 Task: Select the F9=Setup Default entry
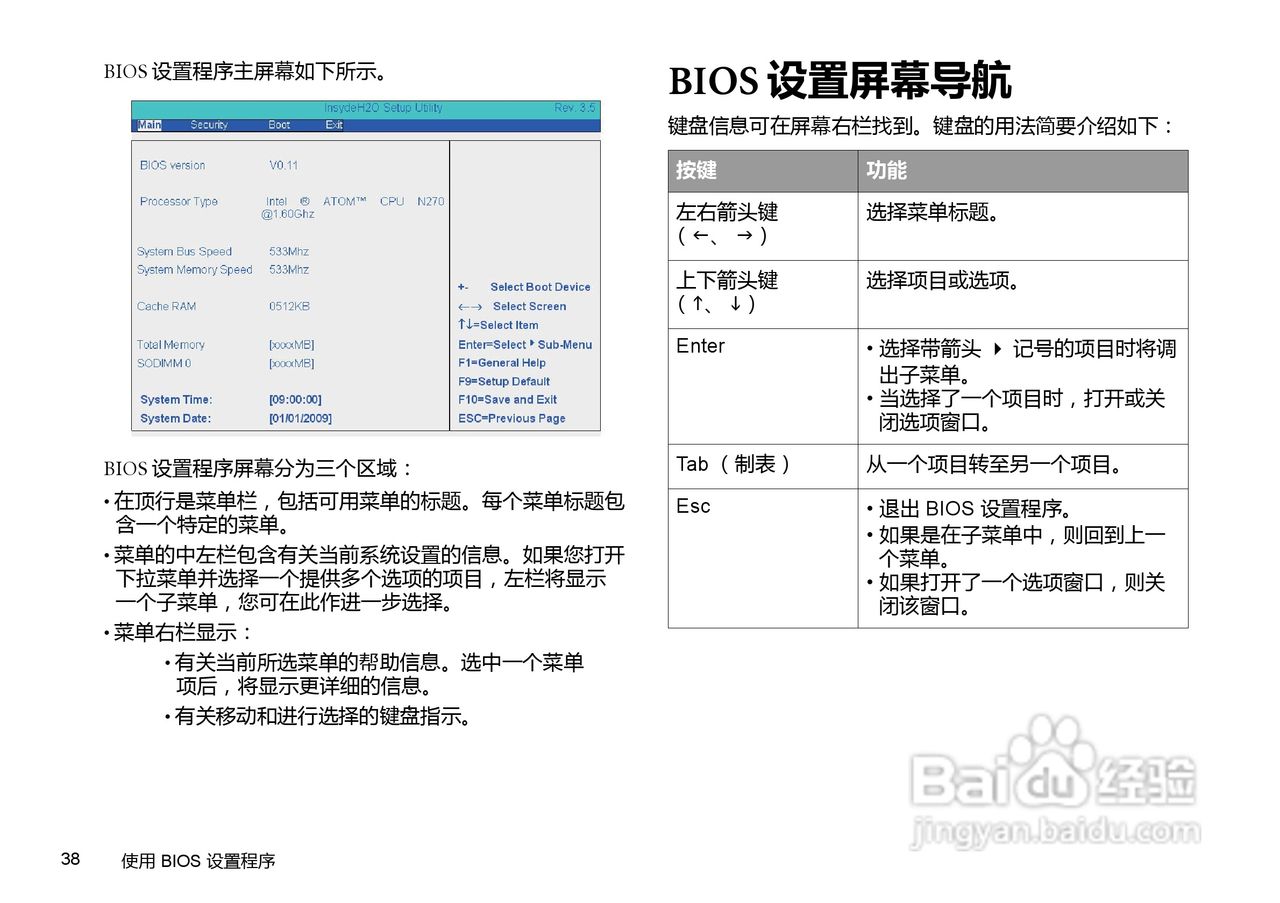[x=504, y=381]
